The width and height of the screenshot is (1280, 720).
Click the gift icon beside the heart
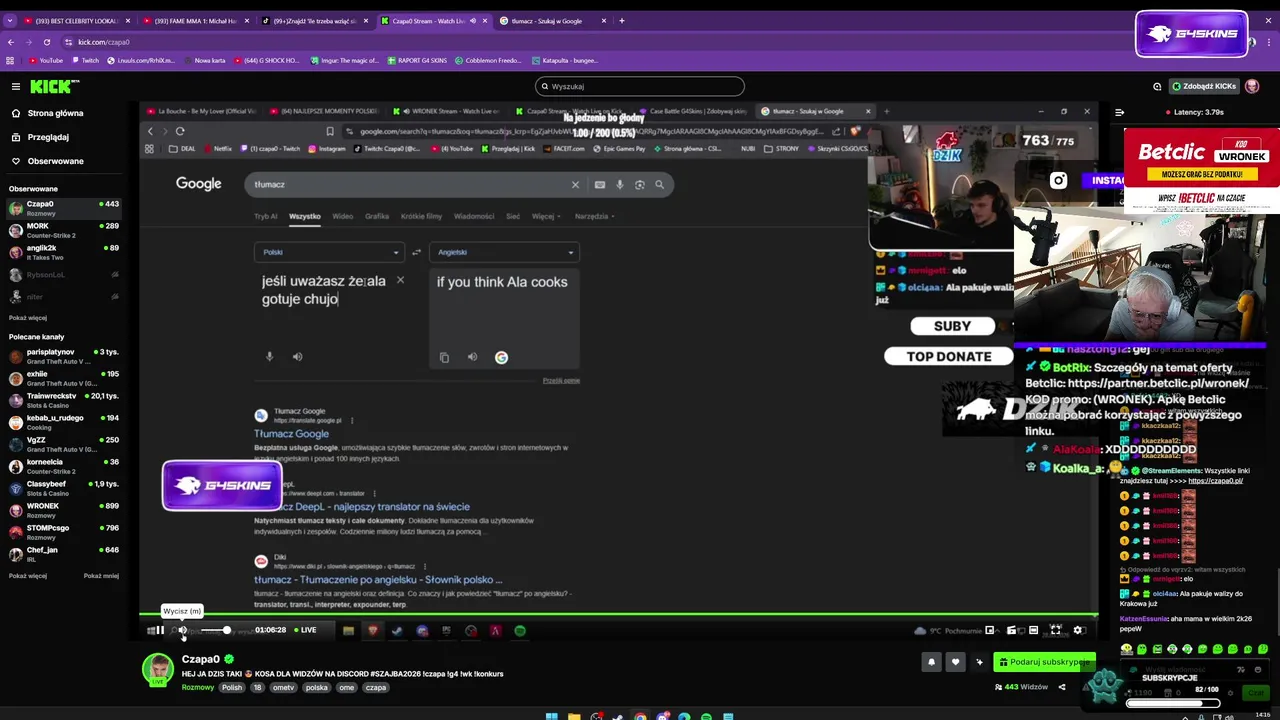click(x=979, y=662)
